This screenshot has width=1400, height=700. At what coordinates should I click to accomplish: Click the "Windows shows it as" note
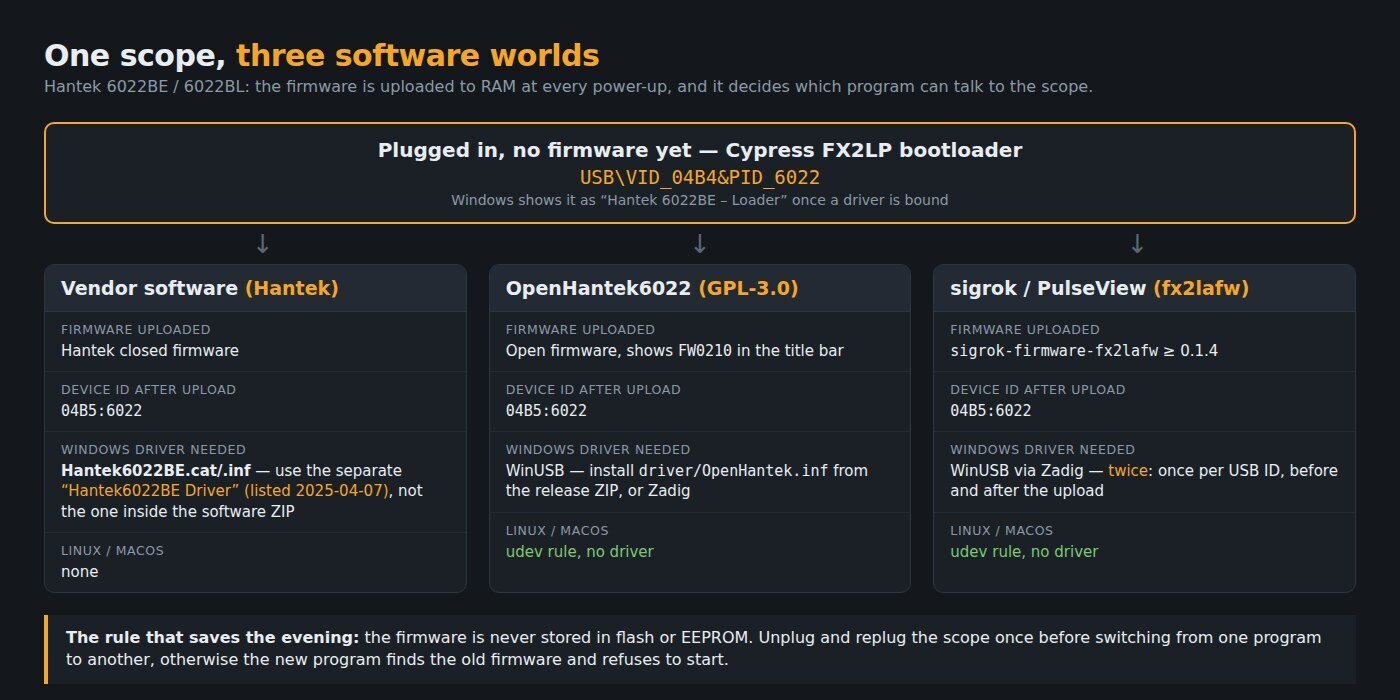coord(700,200)
